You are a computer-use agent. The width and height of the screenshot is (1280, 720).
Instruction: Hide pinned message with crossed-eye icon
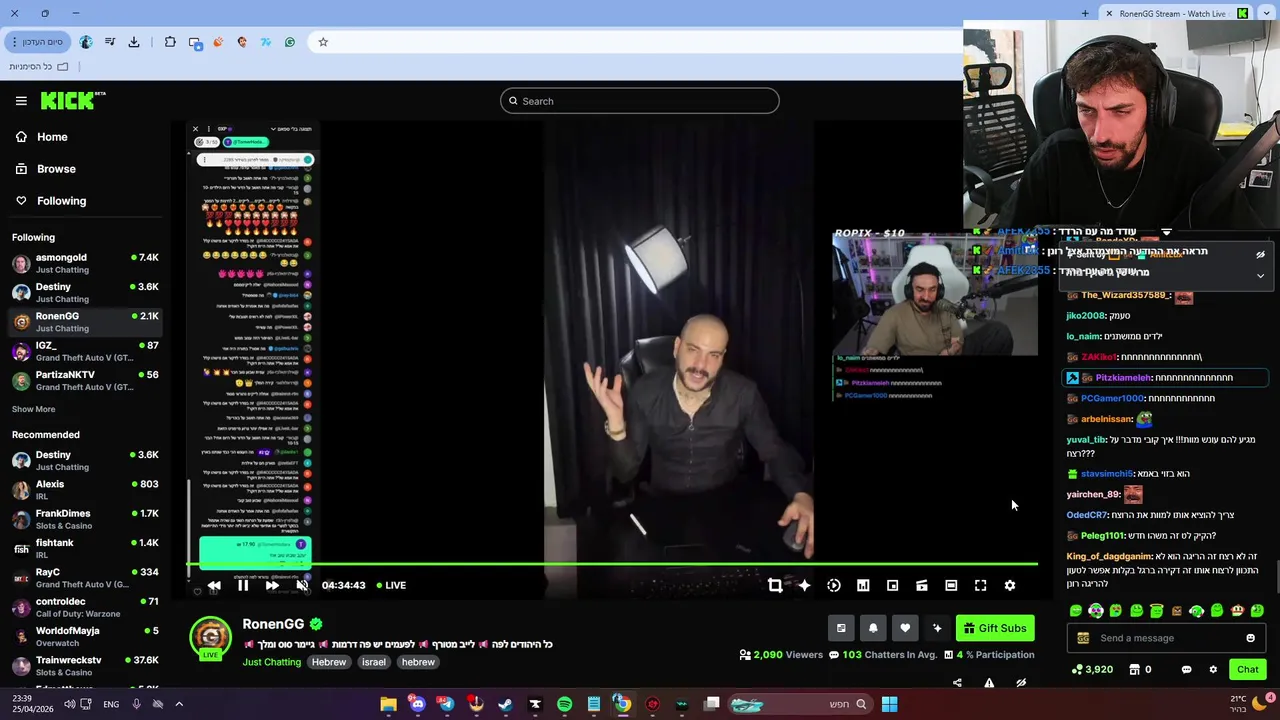(x=1260, y=255)
